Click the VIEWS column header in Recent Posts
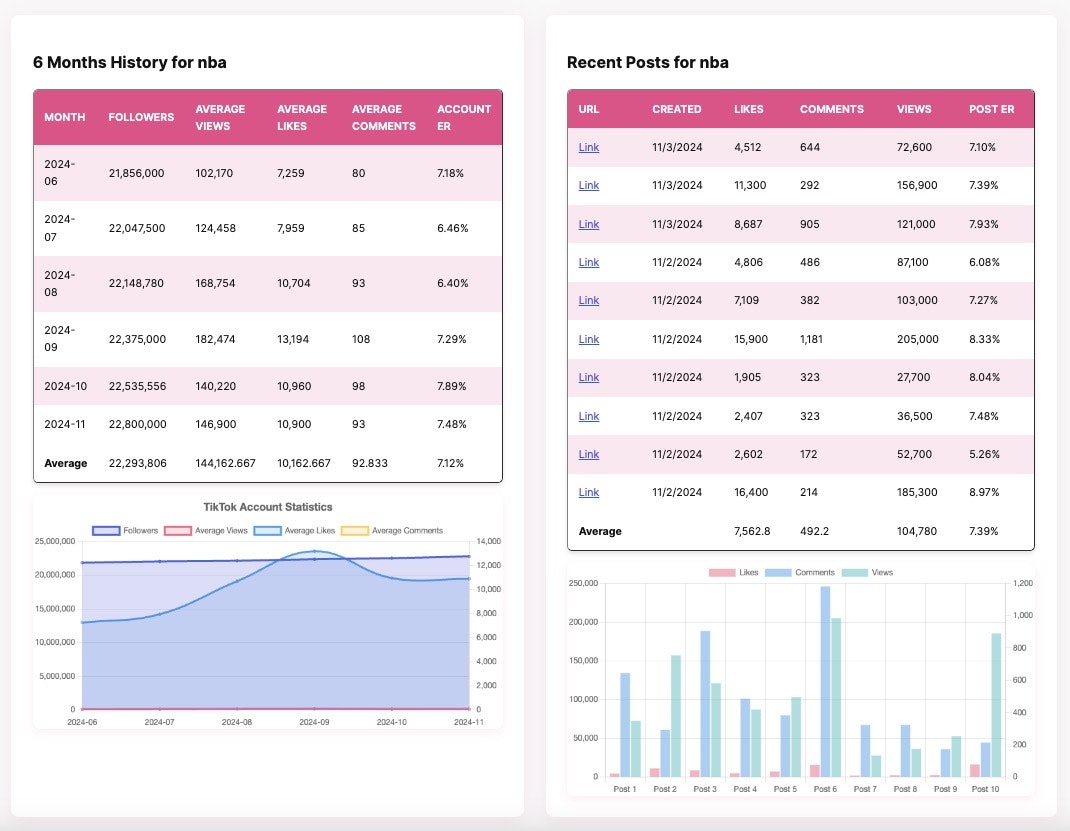 coord(914,109)
